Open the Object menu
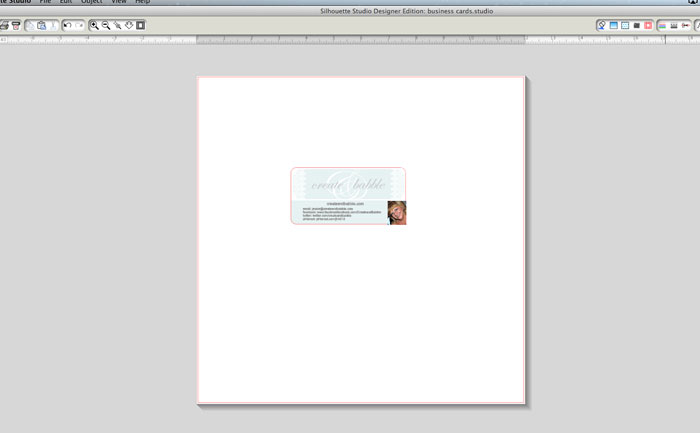Screen dimensions: 700x433 click(91, 3)
